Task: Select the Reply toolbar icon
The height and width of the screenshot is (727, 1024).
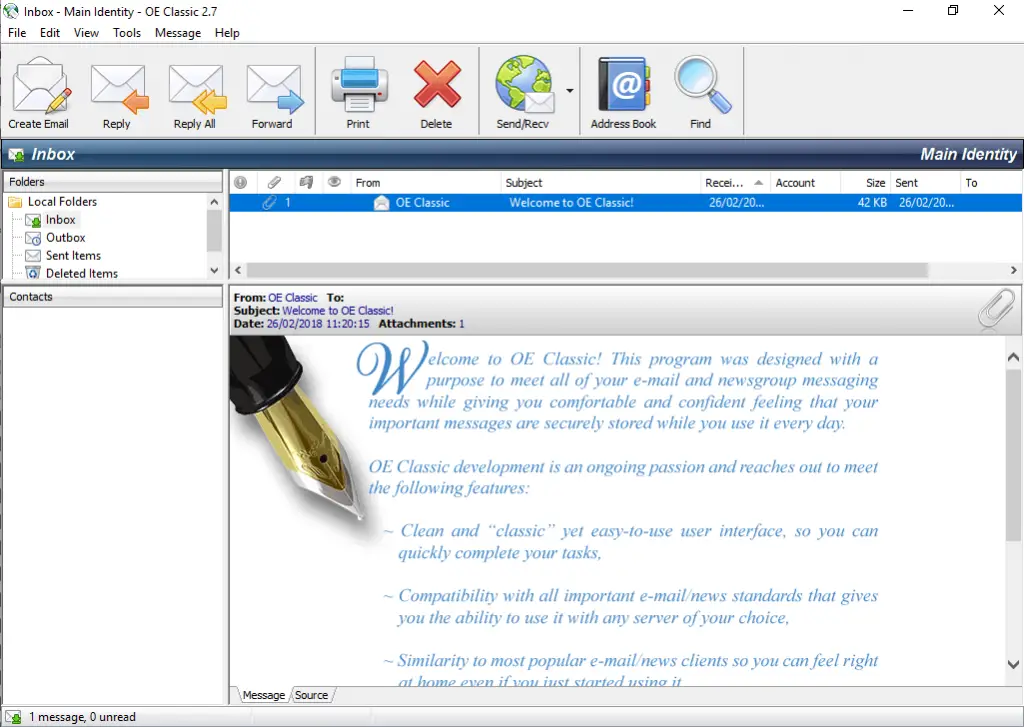Action: pyautogui.click(x=119, y=90)
